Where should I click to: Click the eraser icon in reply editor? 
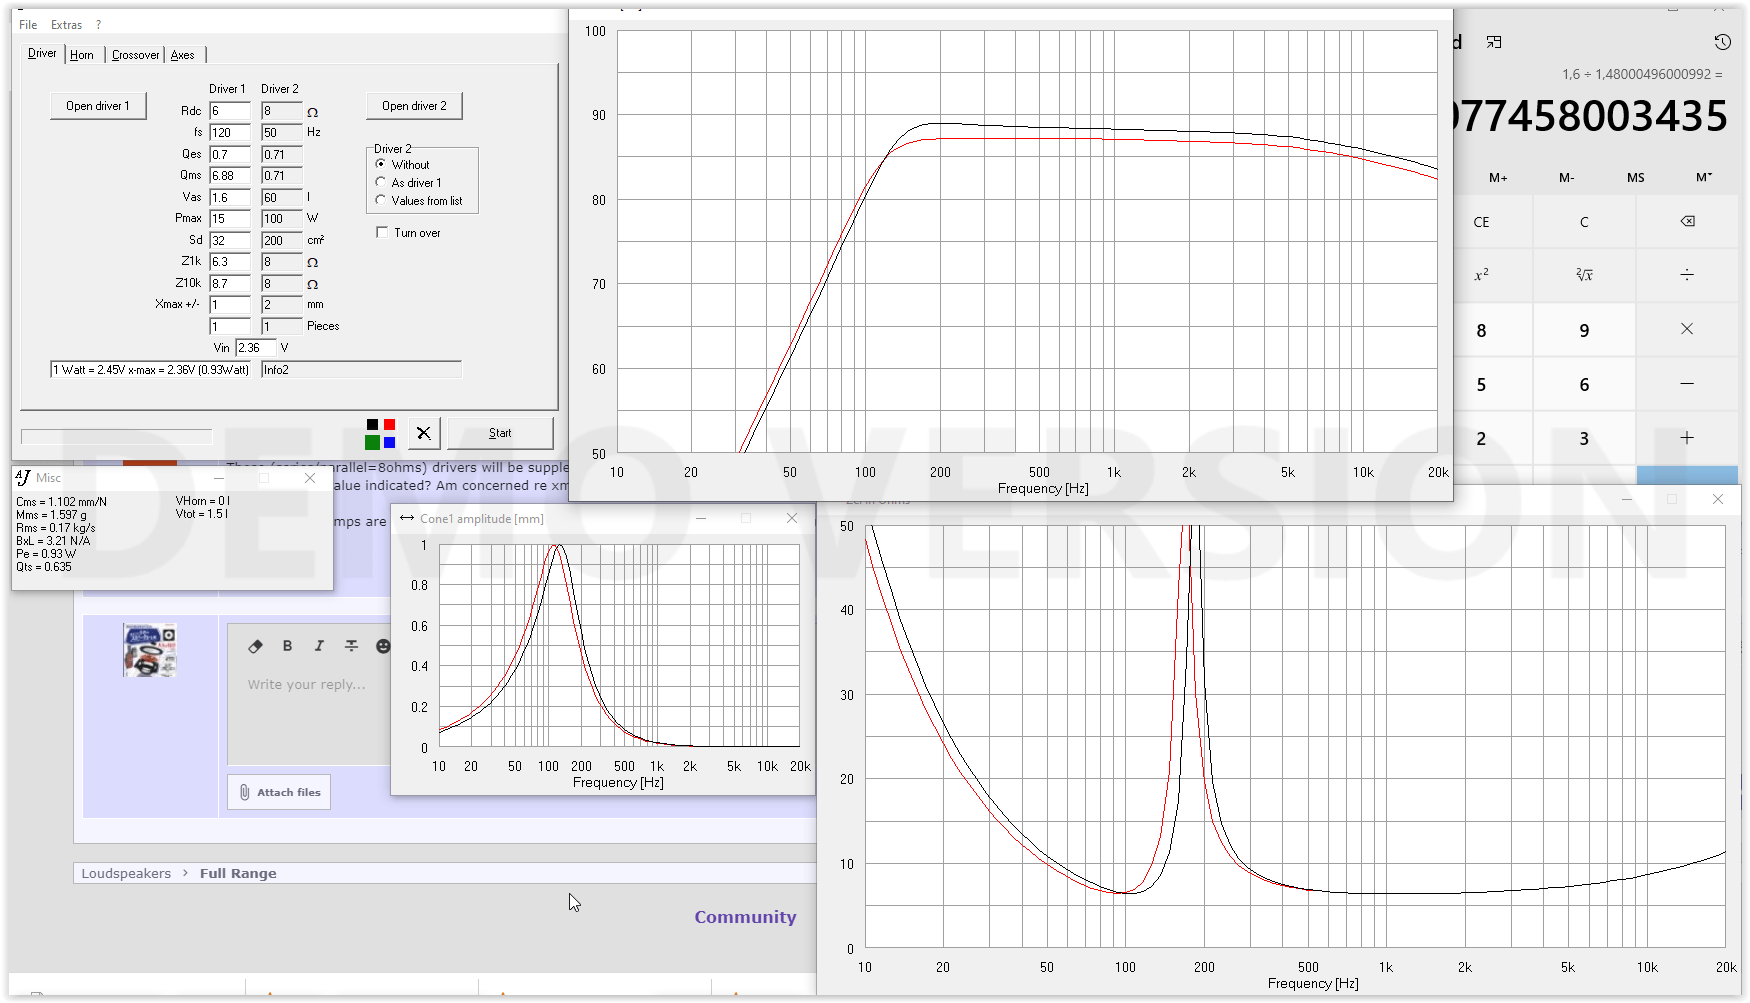click(x=255, y=646)
